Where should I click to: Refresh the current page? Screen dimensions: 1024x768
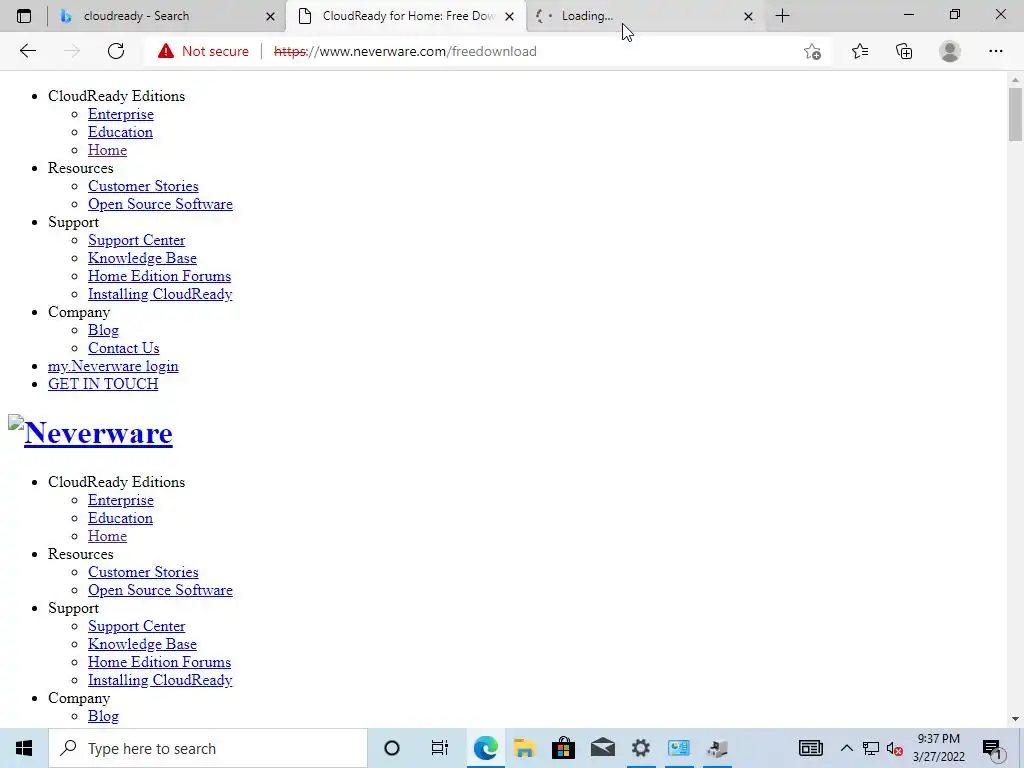(116, 51)
